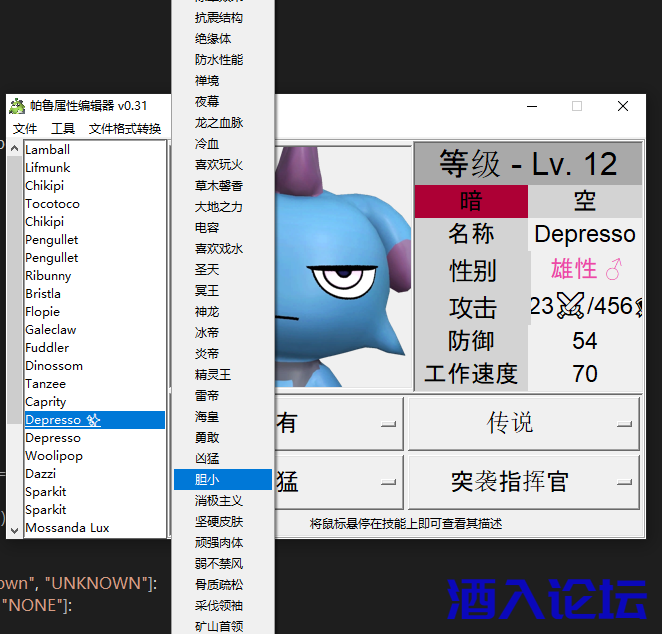
Task: Select 冰帝 skill option
Action: (x=223, y=333)
